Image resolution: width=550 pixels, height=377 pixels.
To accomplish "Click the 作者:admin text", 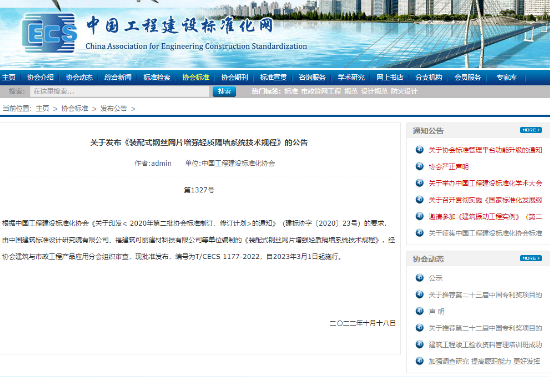I will point(153,163).
